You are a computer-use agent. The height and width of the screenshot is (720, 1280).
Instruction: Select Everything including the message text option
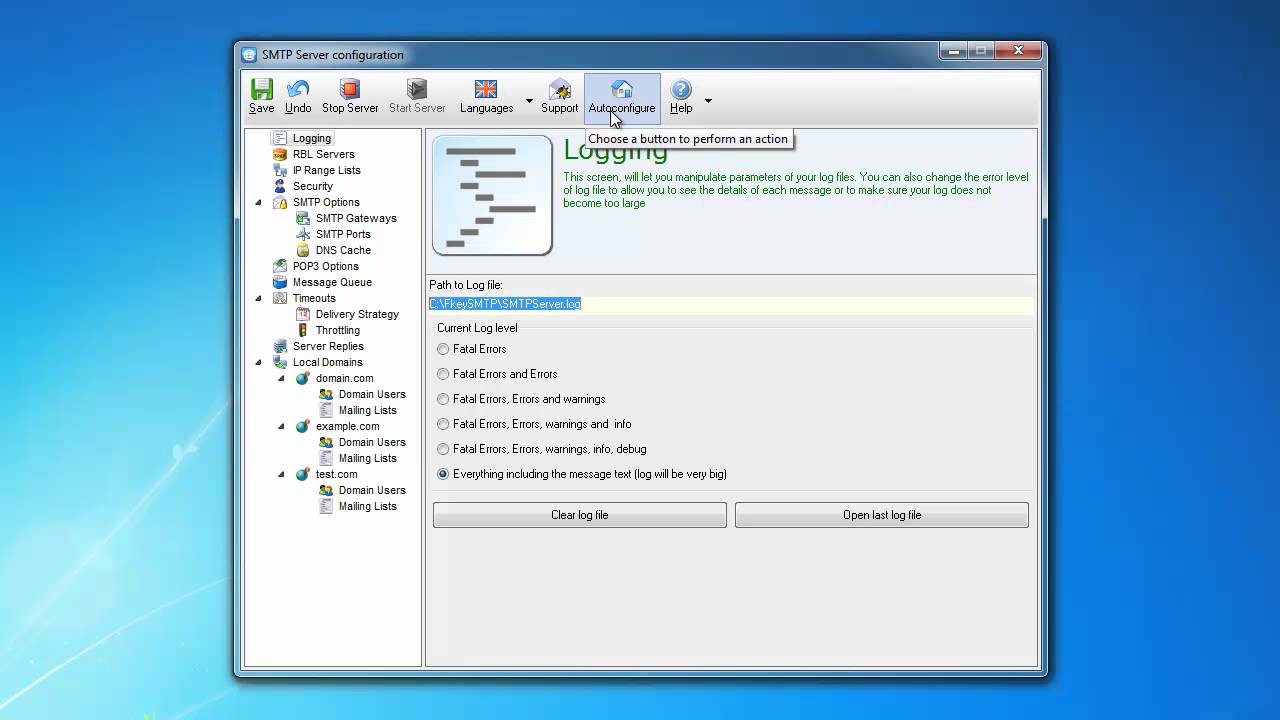click(443, 474)
